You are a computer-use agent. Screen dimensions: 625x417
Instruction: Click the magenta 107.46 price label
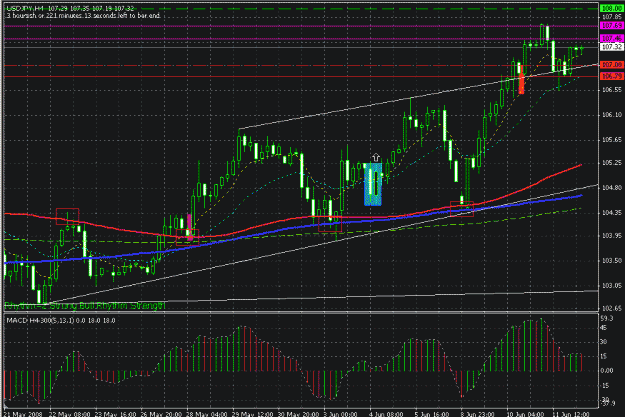point(611,38)
